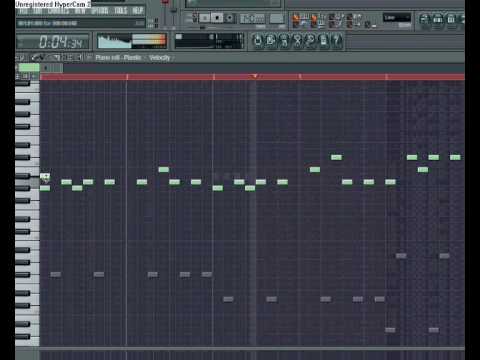
Task: Select the highlighted first note at piano roll start
Action: pyautogui.click(x=45, y=176)
